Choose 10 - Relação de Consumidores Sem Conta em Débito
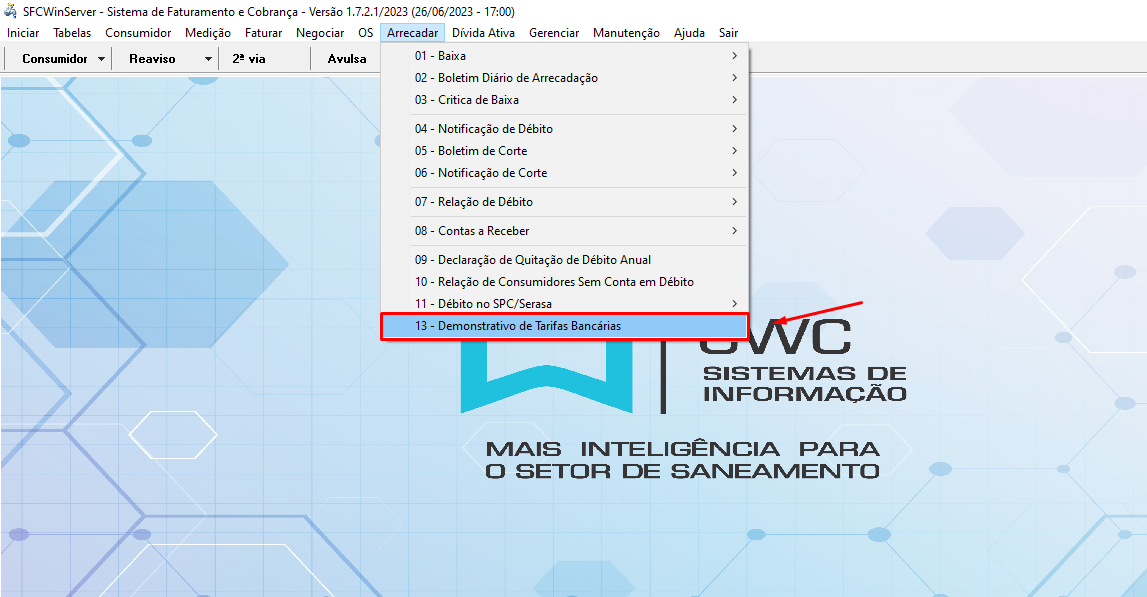The height and width of the screenshot is (597, 1147). pyautogui.click(x=554, y=282)
